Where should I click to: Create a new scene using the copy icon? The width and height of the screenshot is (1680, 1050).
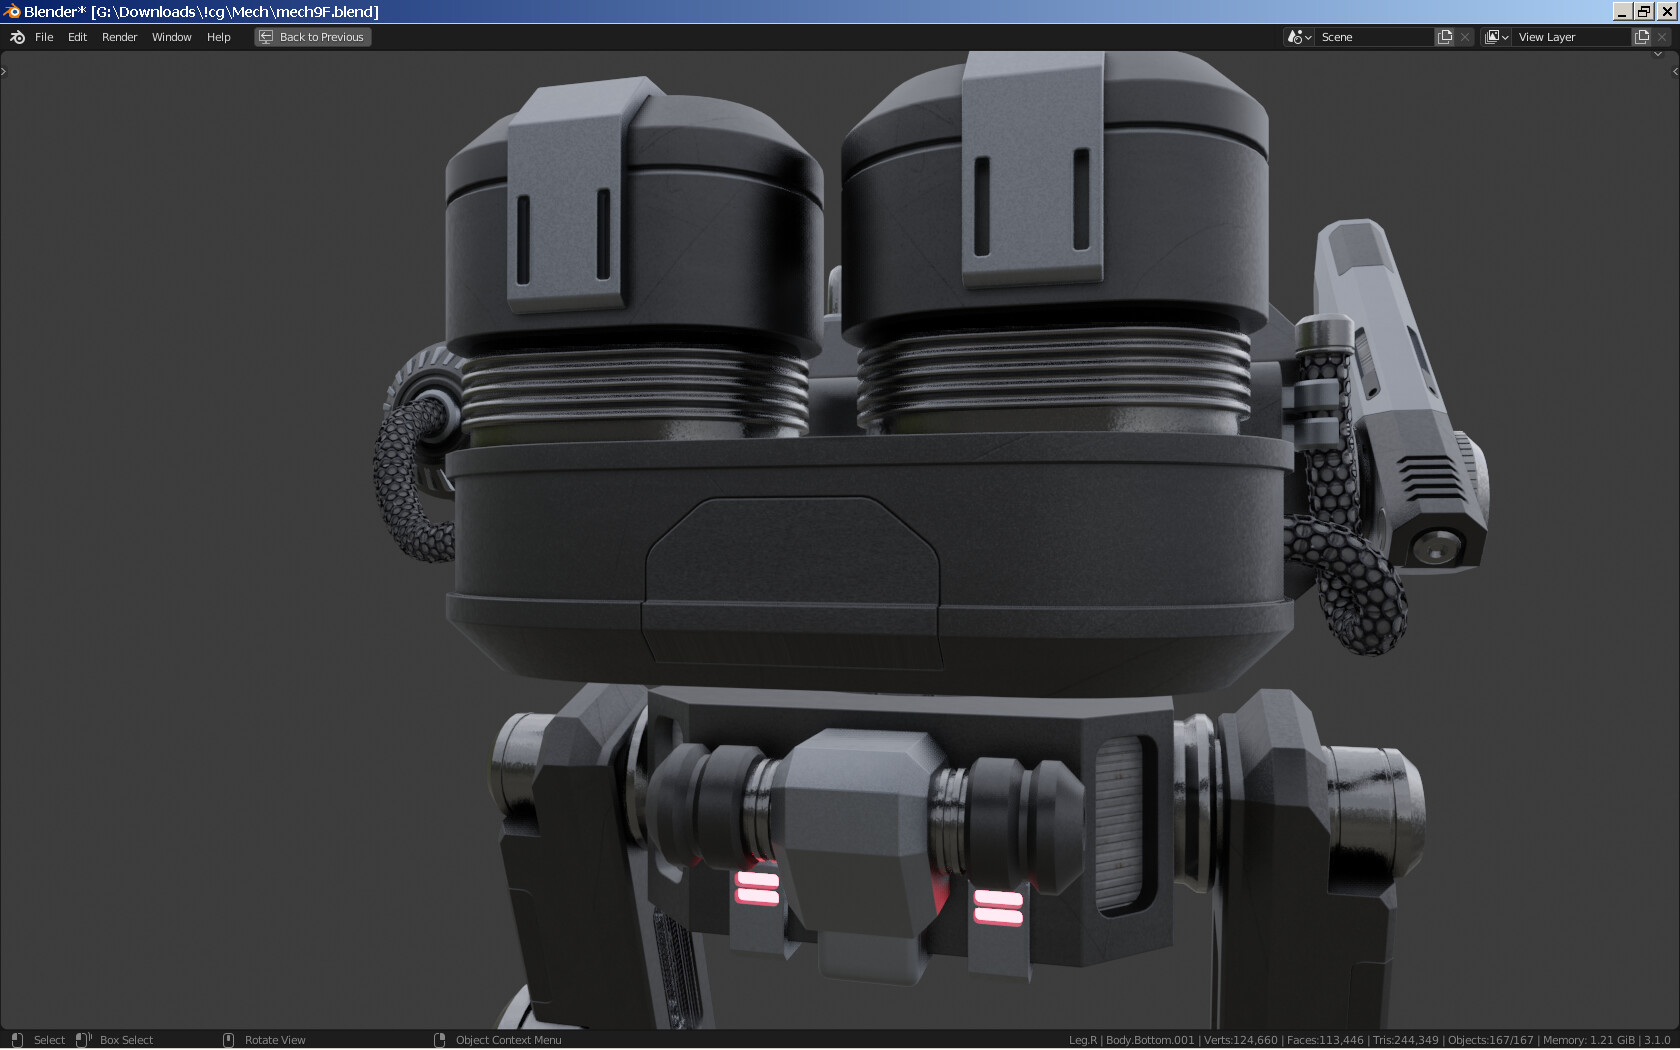click(1443, 37)
